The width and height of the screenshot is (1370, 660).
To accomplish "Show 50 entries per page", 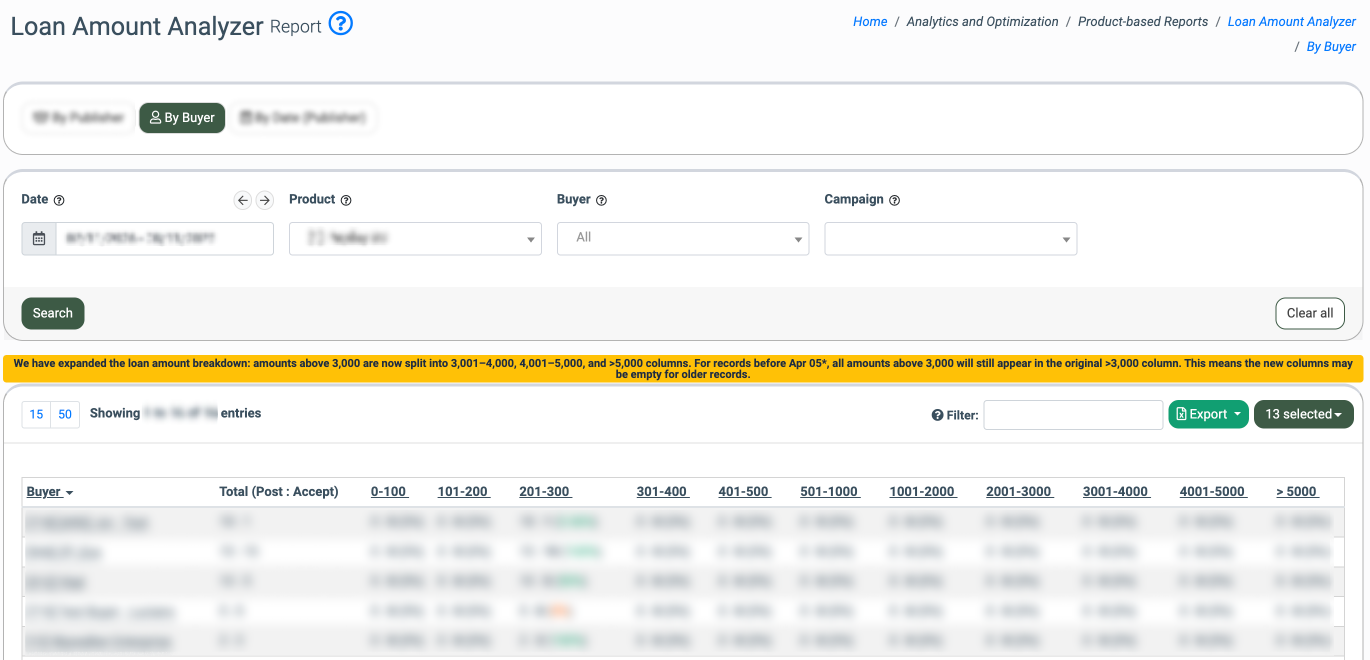I will [x=65, y=414].
